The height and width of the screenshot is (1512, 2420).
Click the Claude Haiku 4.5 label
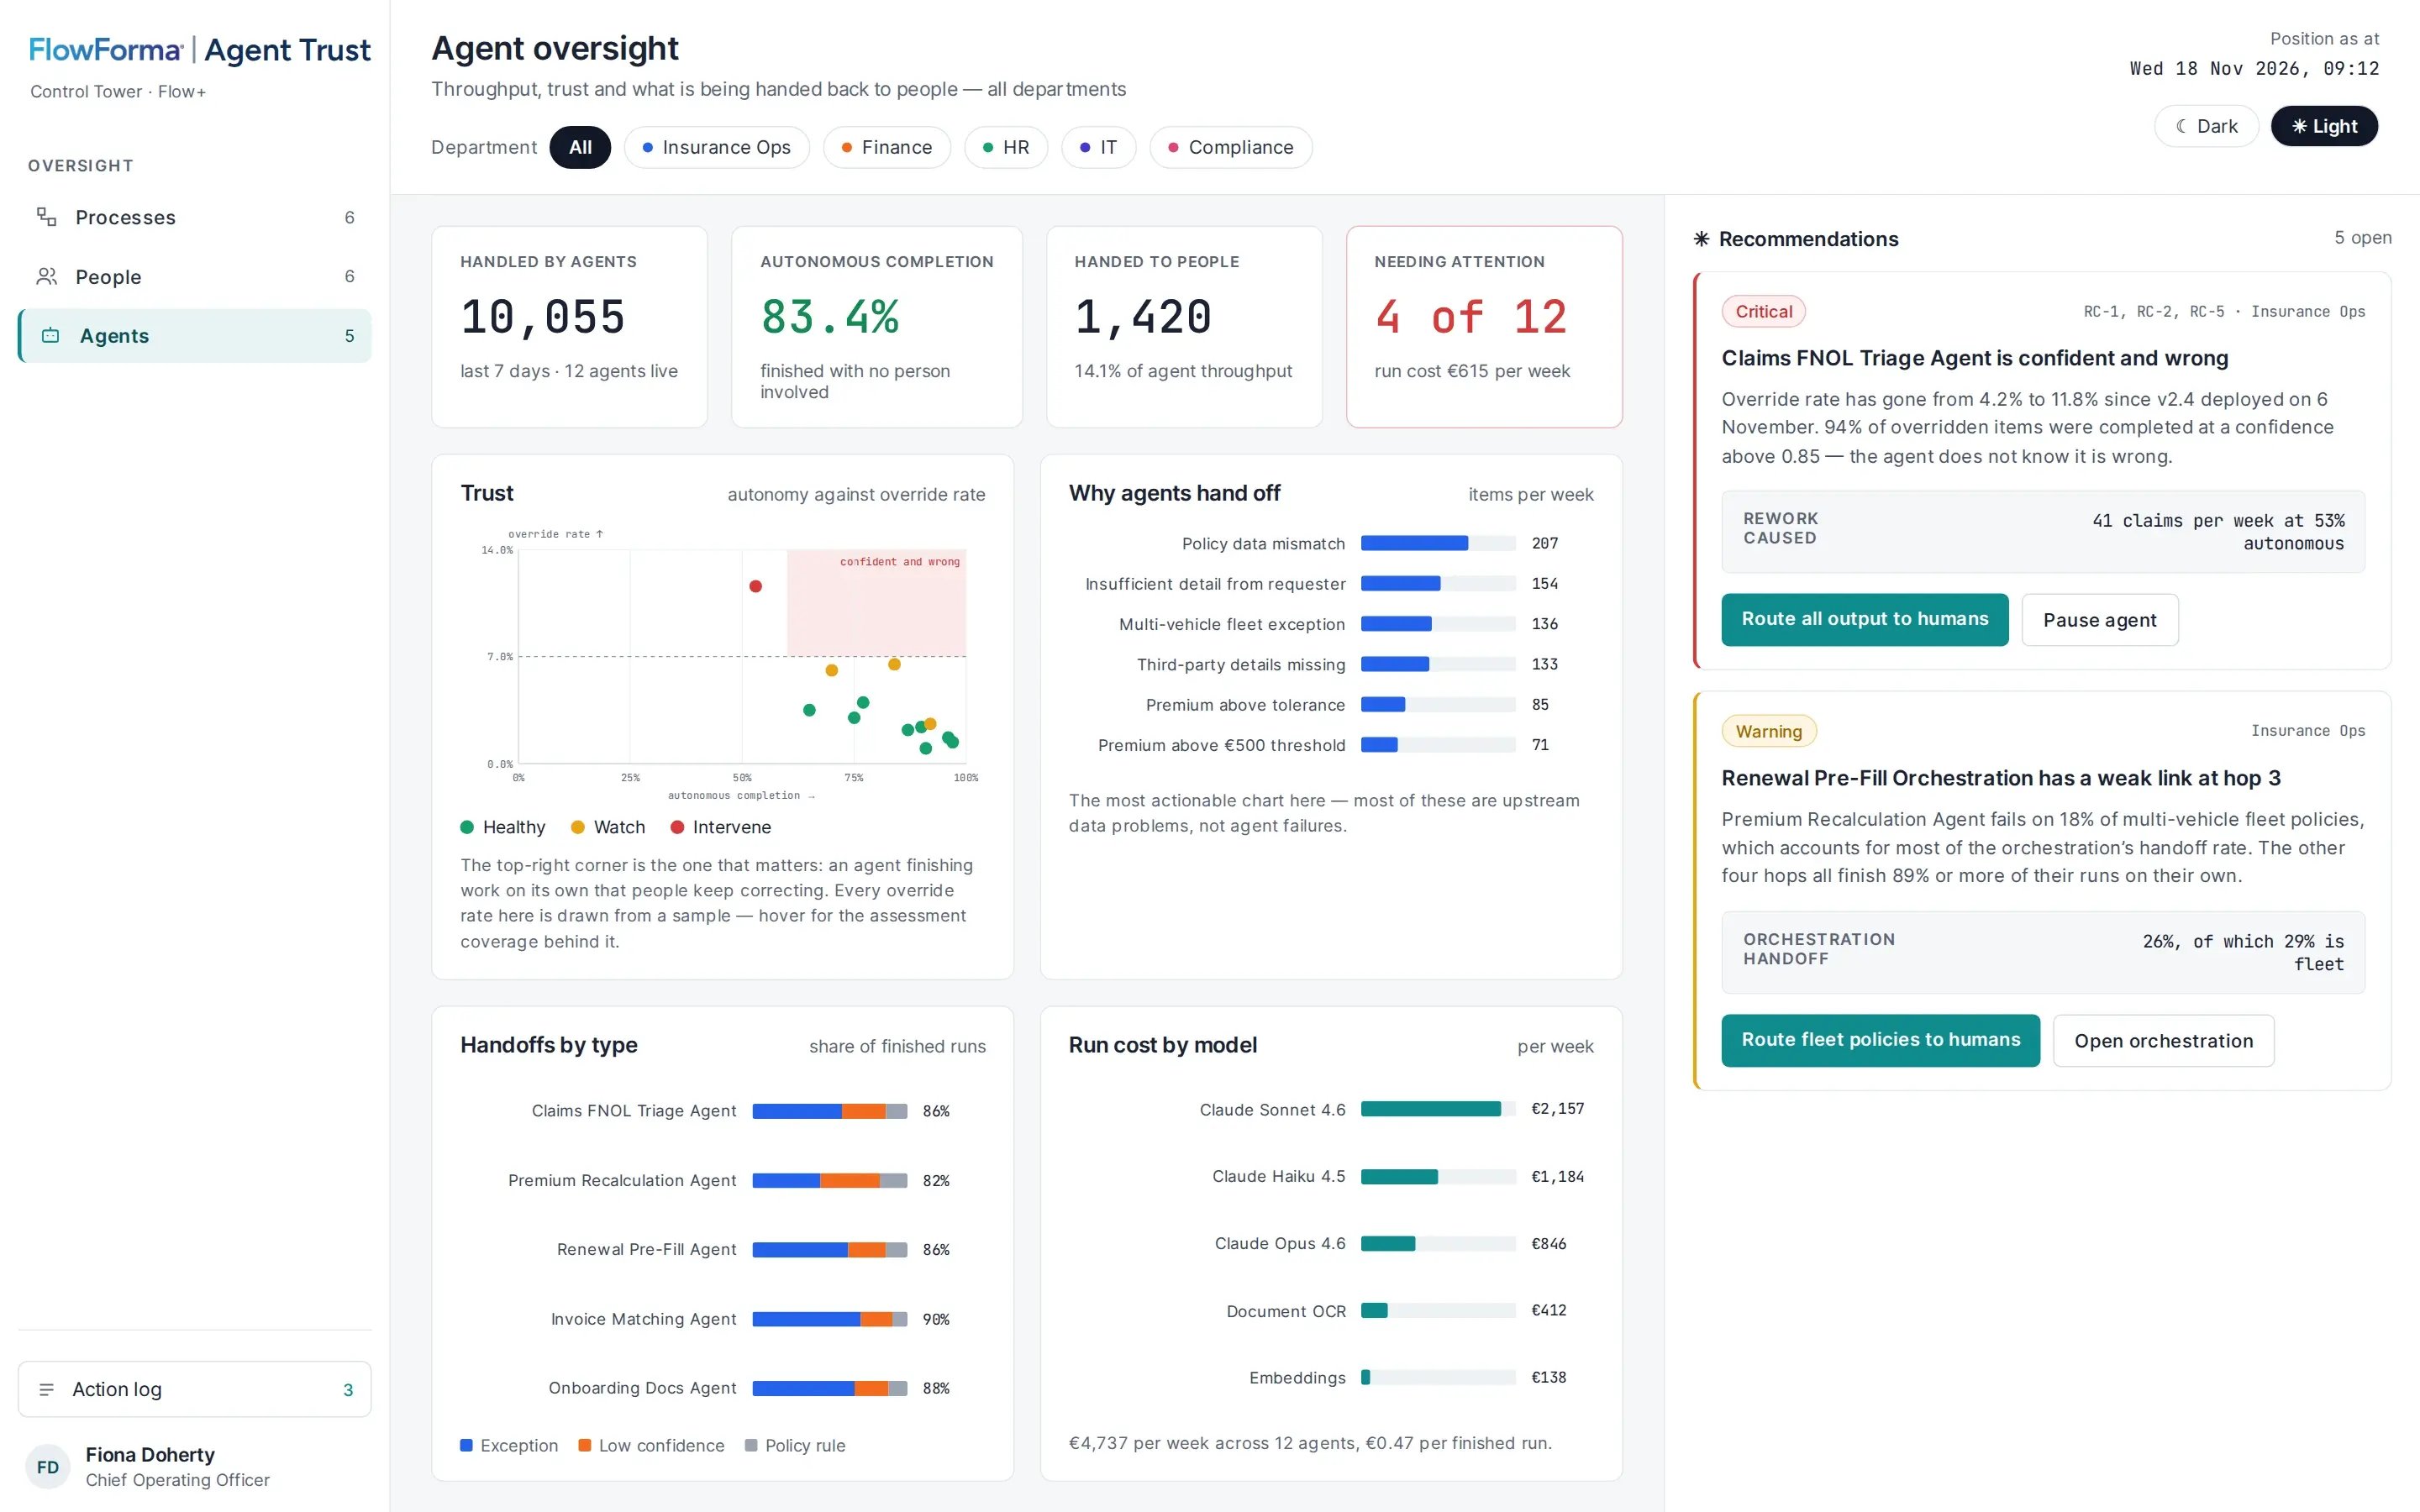click(x=1278, y=1176)
